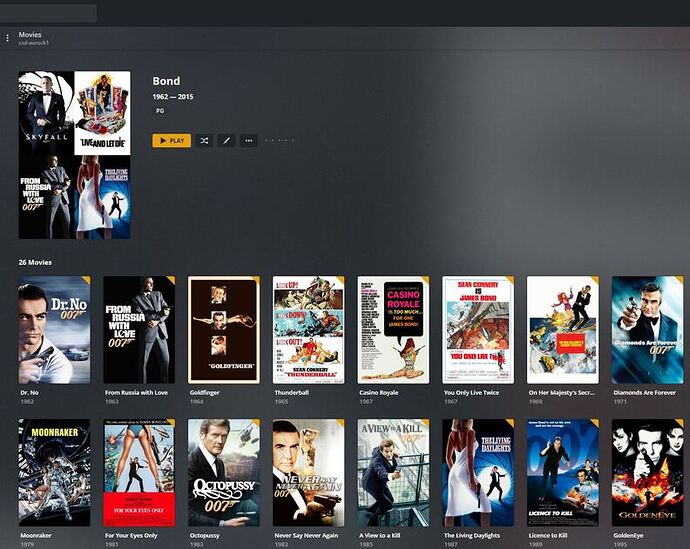Click the 'The Living Daylights' title text

(x=472, y=535)
